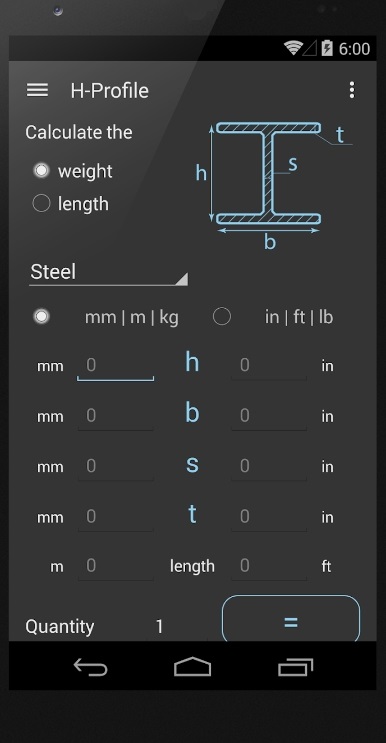Tap the H-profile cross-section diagram
The width and height of the screenshot is (386, 743).
click(274, 185)
